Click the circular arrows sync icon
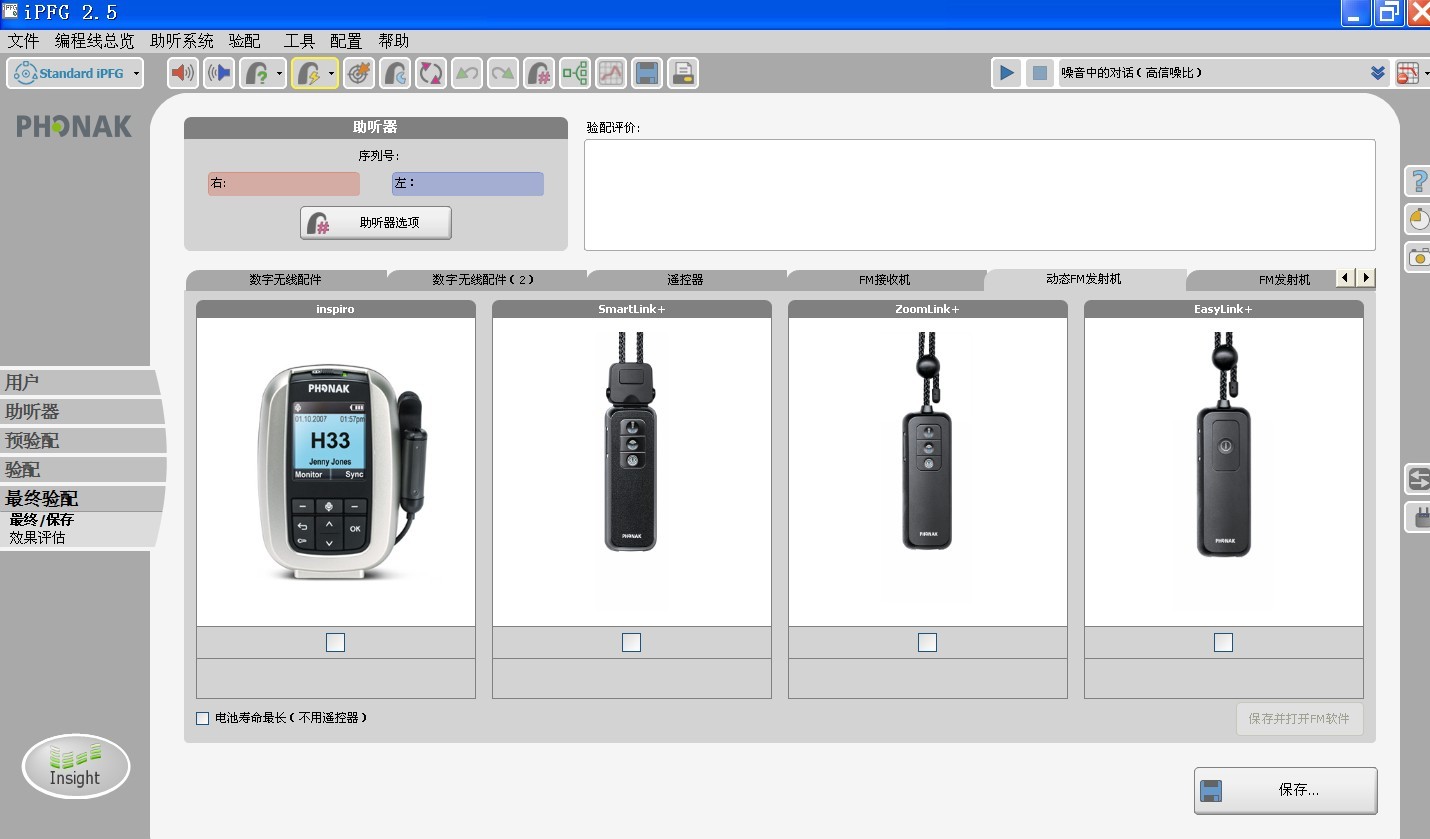The height and width of the screenshot is (839, 1430). coord(431,73)
